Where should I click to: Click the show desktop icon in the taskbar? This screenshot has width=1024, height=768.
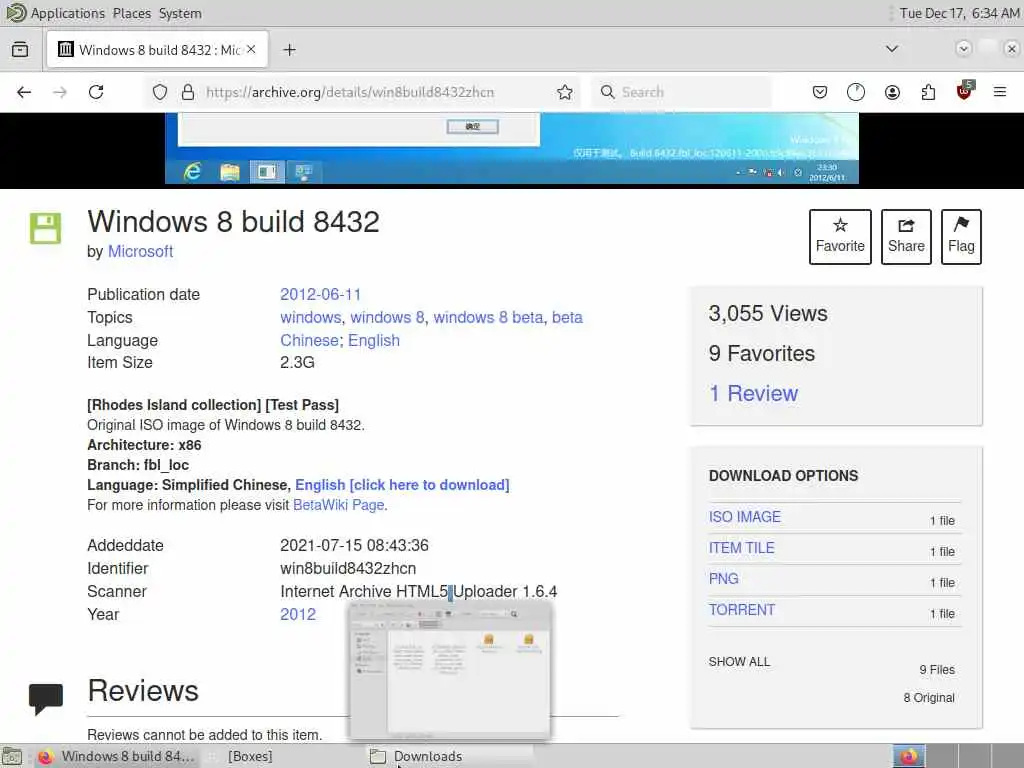coord(12,756)
